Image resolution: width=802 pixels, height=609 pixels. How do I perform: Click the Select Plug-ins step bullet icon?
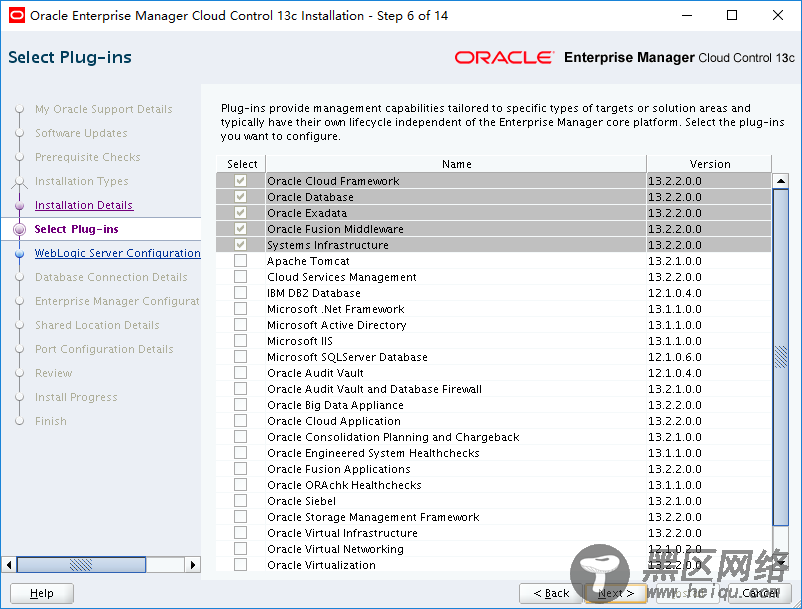click(19, 229)
